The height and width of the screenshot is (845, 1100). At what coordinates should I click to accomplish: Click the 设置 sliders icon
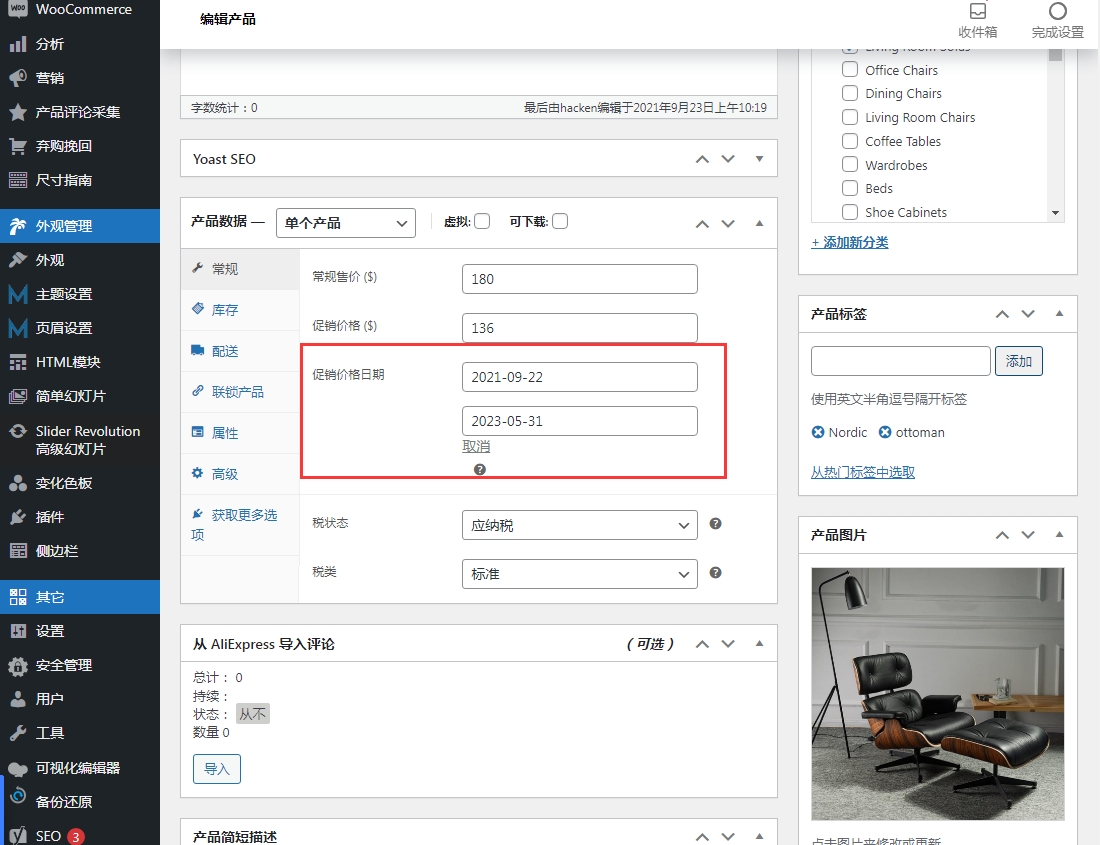tap(18, 631)
